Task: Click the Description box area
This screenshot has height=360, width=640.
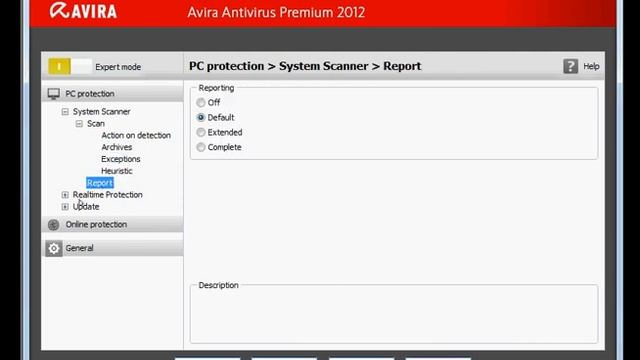Action: pos(394,314)
